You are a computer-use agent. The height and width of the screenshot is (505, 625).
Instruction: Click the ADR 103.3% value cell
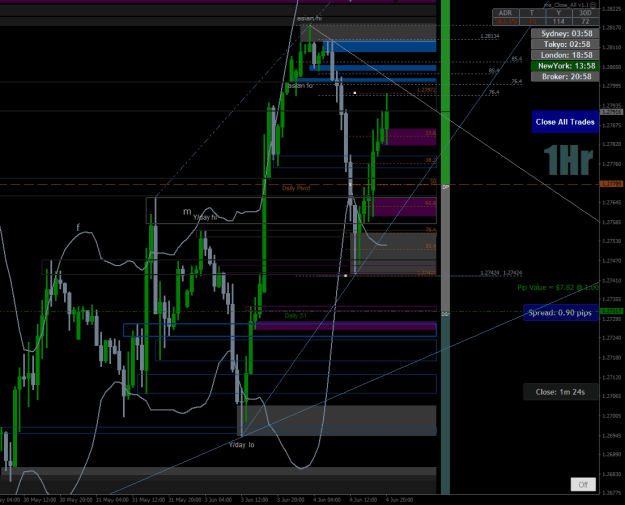click(x=505, y=22)
